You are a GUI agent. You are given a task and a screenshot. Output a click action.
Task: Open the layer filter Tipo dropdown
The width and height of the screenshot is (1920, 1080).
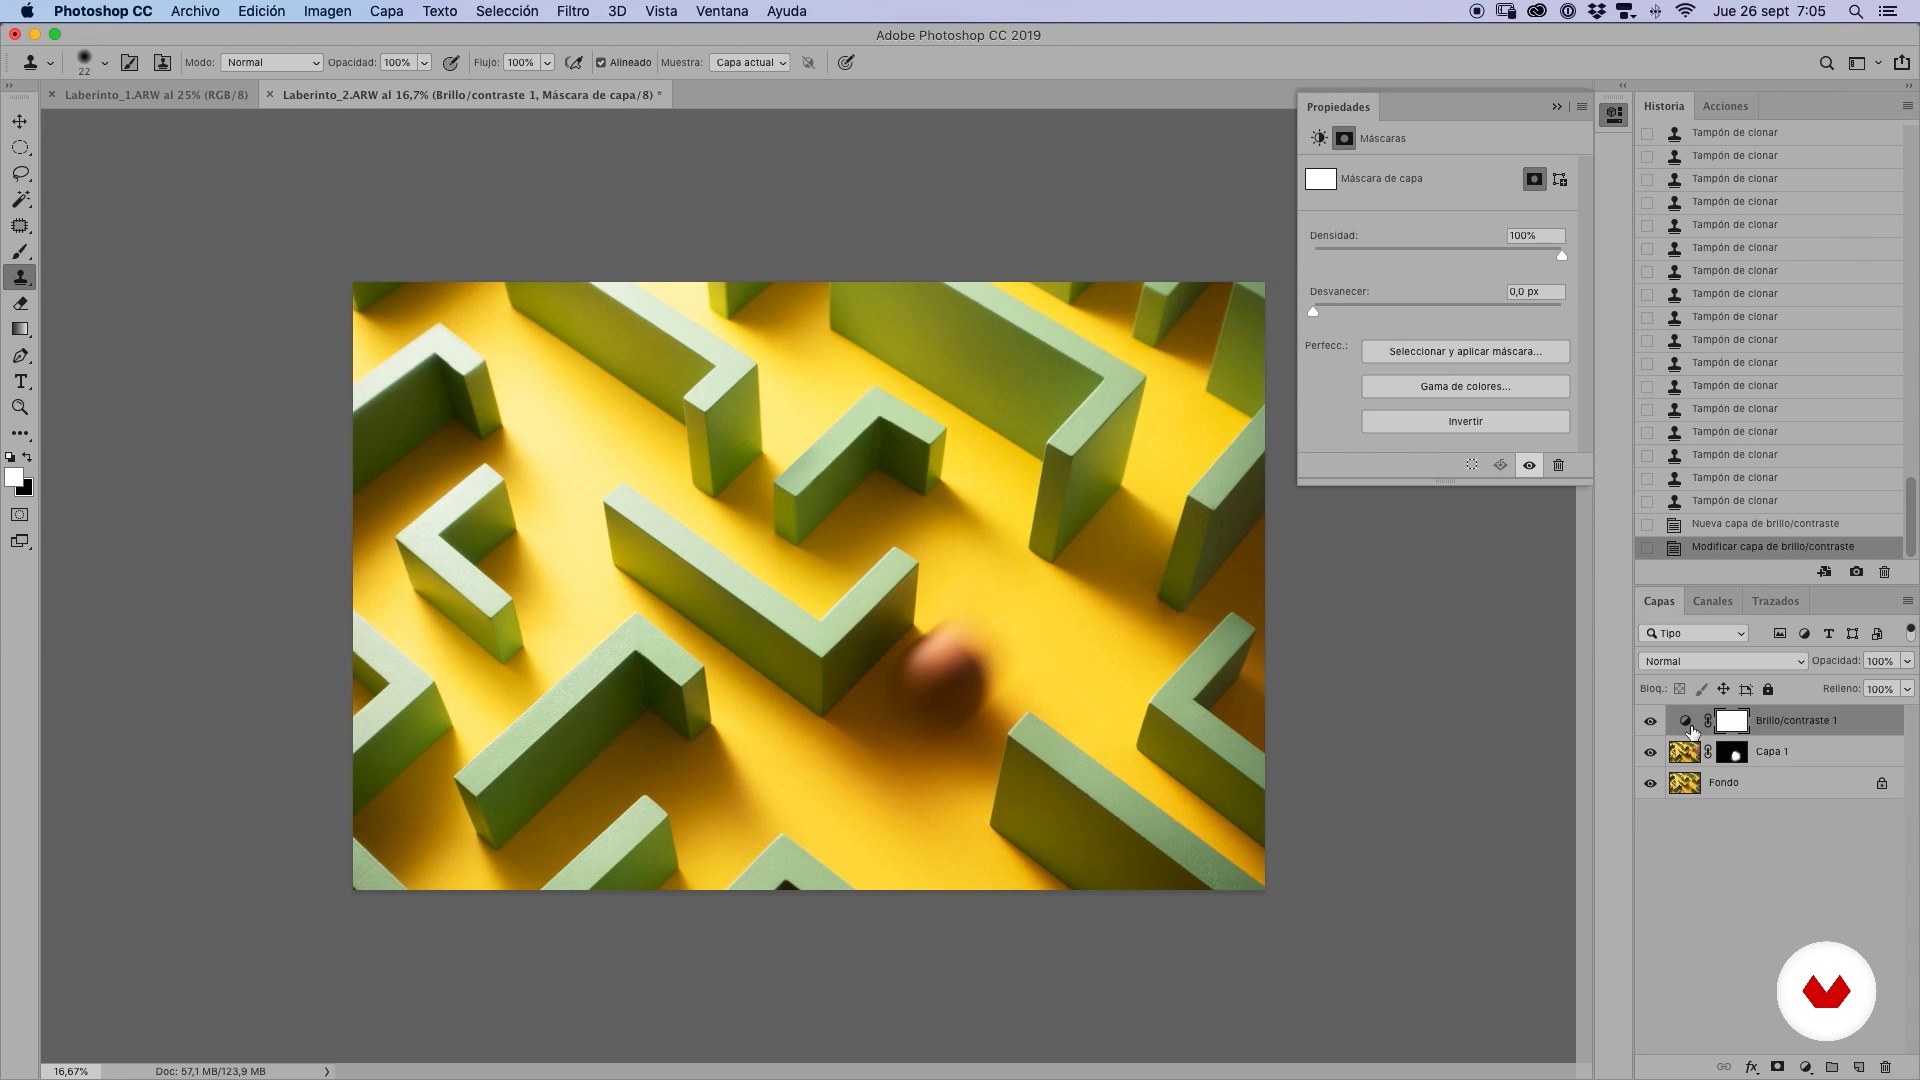coord(1693,634)
